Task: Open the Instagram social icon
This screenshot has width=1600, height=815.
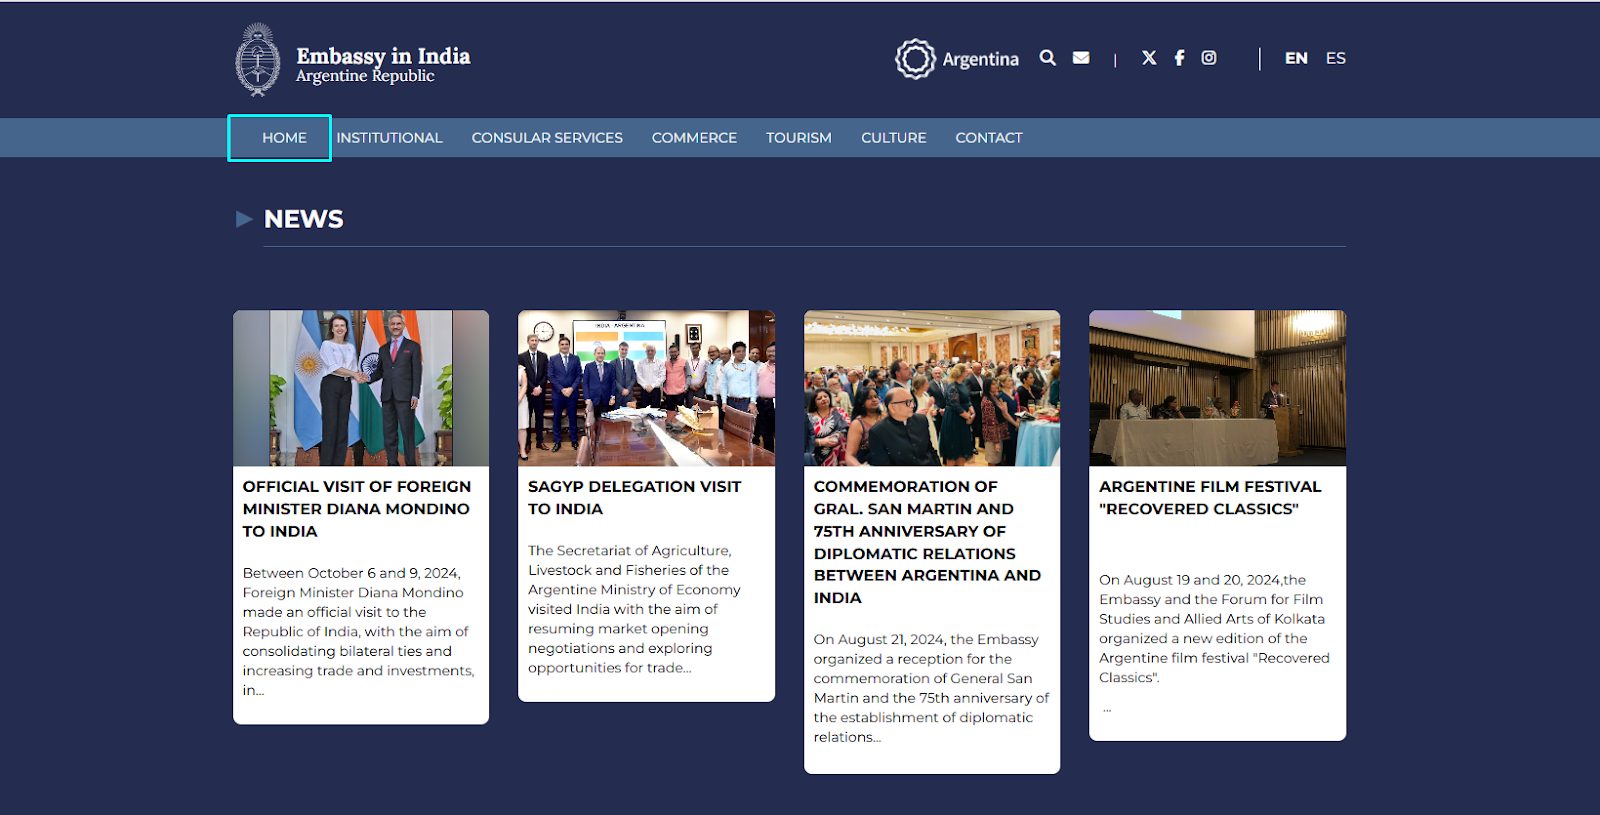Action: [x=1209, y=58]
